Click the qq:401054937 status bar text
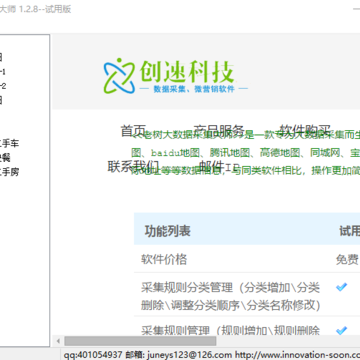Image resolution: width=360 pixels, height=360 pixels. click(x=93, y=355)
